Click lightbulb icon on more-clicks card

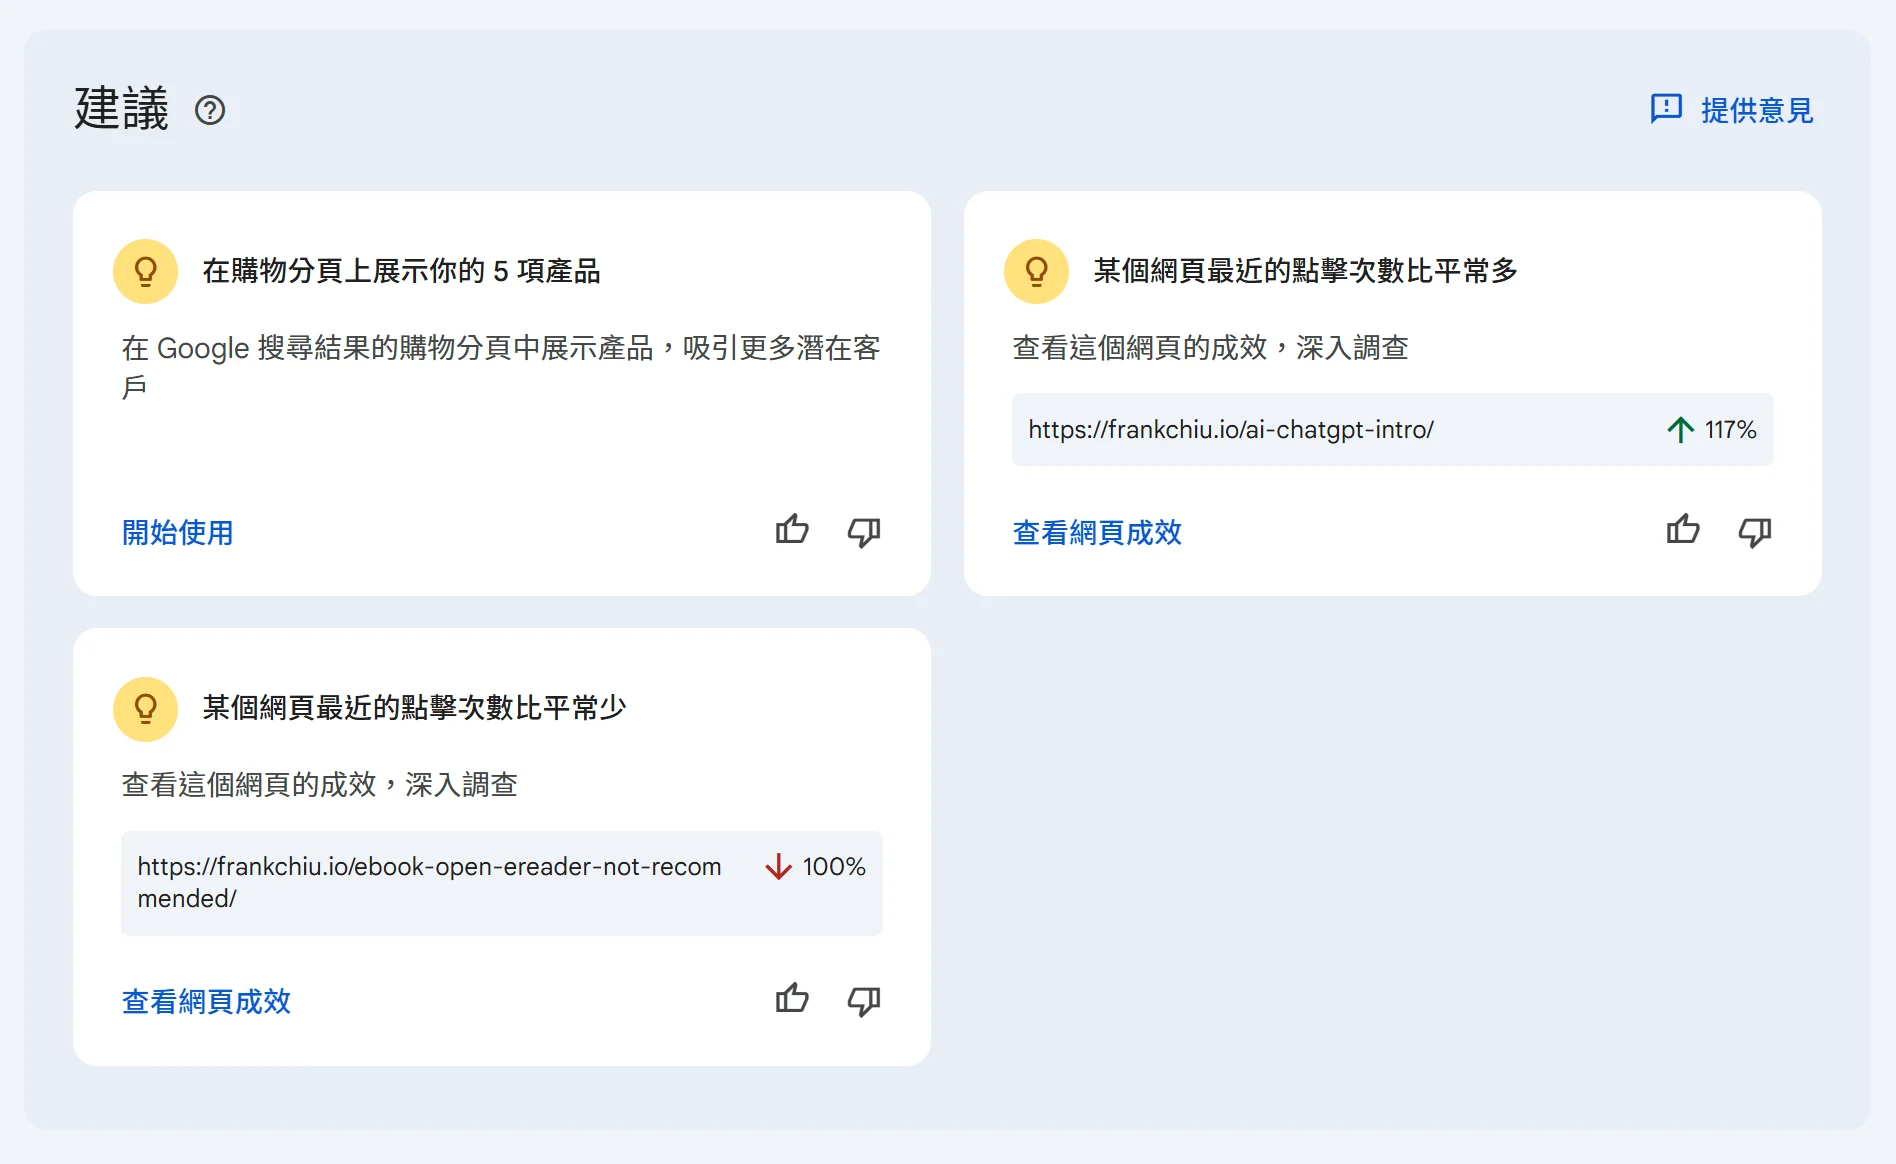1037,271
